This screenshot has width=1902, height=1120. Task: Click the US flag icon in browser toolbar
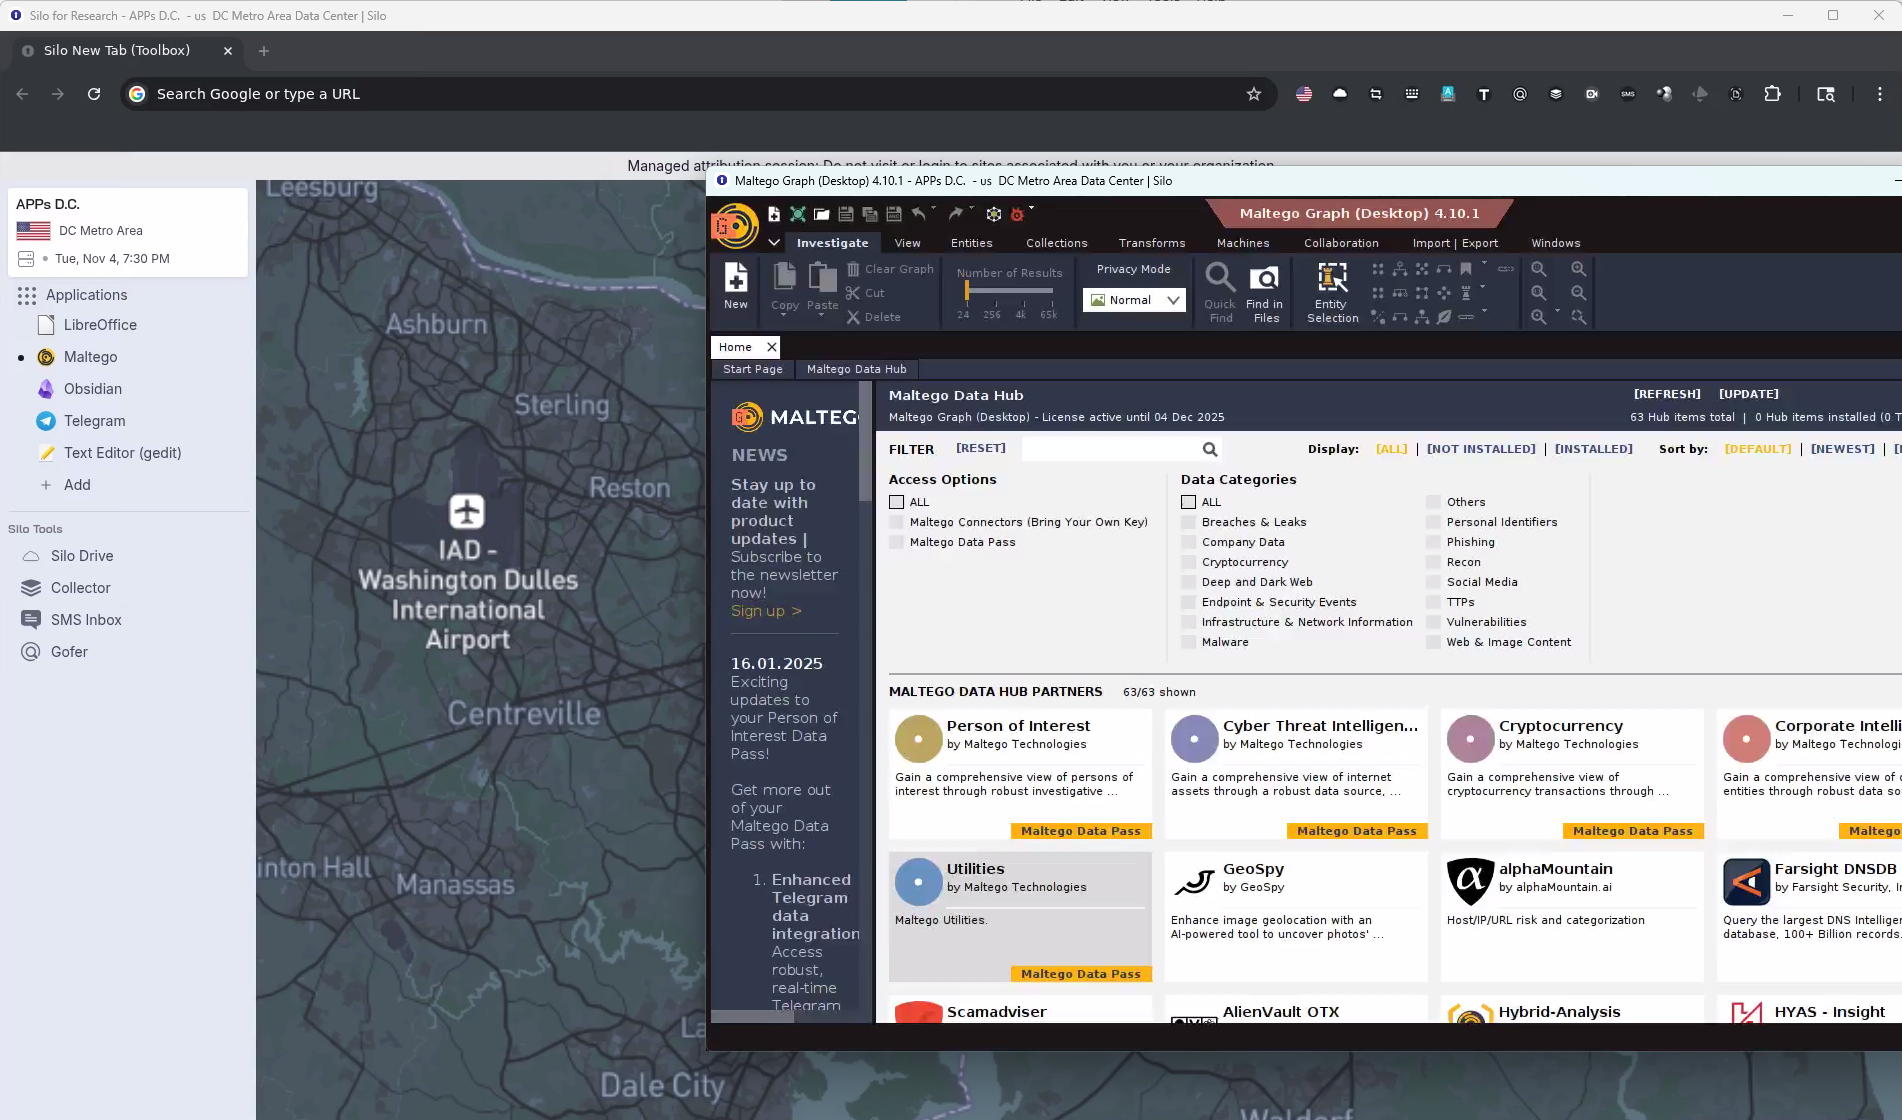pyautogui.click(x=1304, y=94)
